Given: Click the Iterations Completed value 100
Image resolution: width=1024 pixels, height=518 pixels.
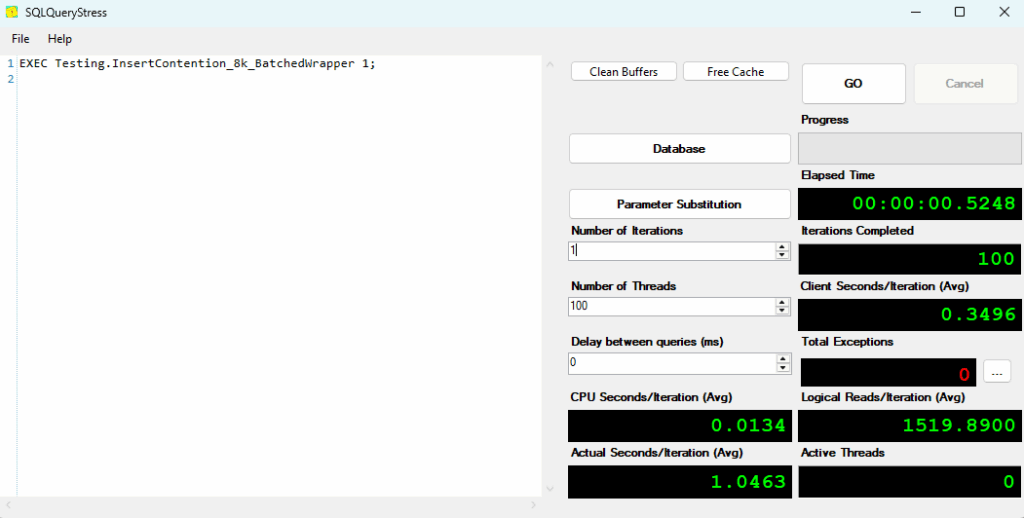Looking at the screenshot, I should 996,259.
